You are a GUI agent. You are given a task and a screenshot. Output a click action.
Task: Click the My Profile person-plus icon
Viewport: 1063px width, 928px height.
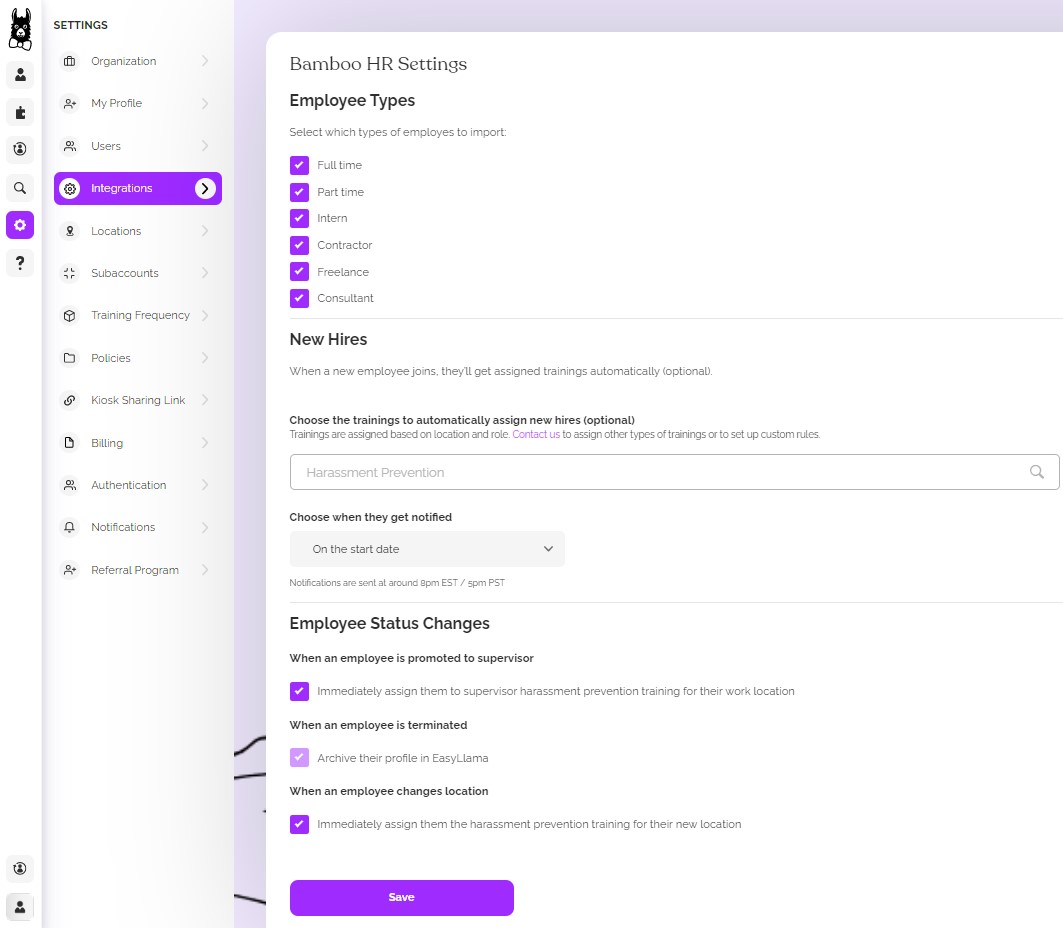(x=70, y=104)
